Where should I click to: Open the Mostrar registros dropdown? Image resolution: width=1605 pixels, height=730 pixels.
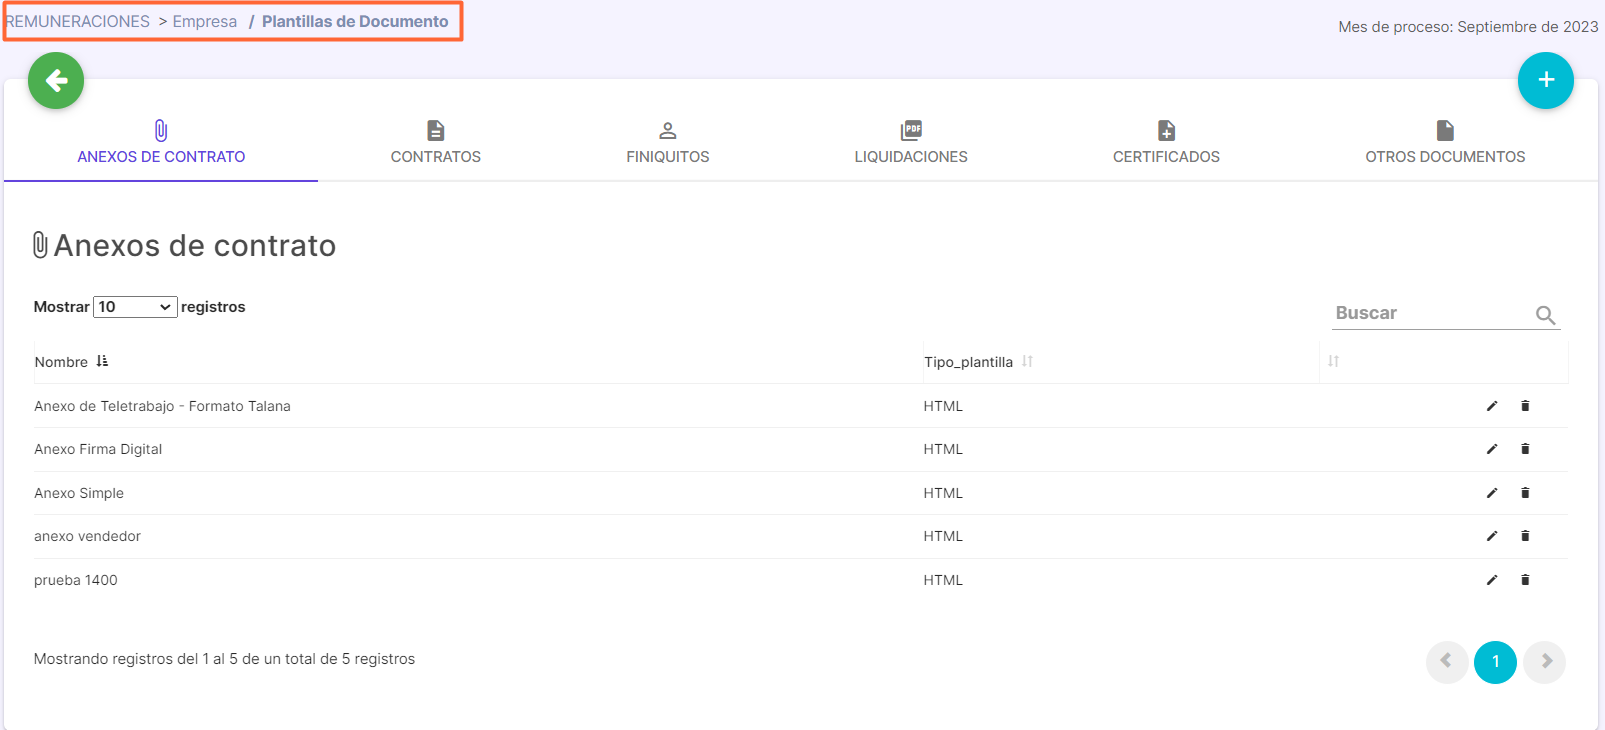pyautogui.click(x=135, y=307)
